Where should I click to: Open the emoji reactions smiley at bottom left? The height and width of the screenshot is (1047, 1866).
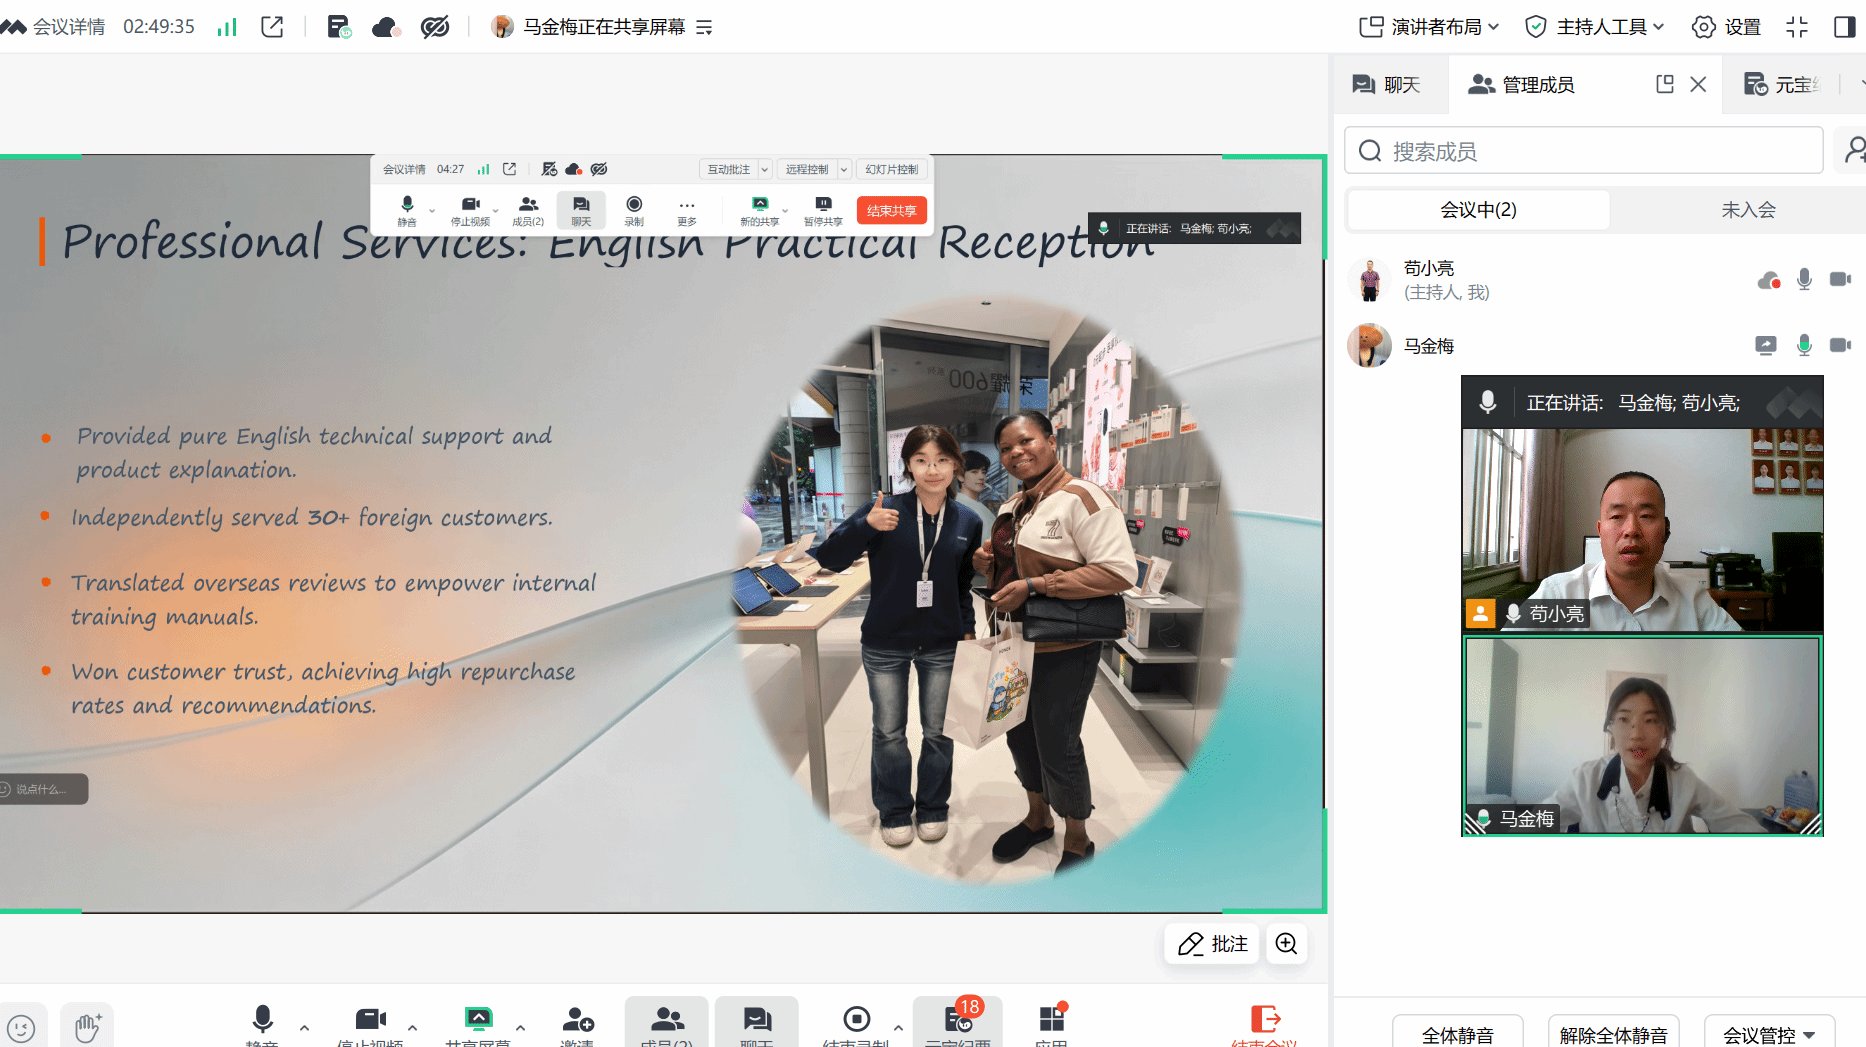coord(21,1028)
